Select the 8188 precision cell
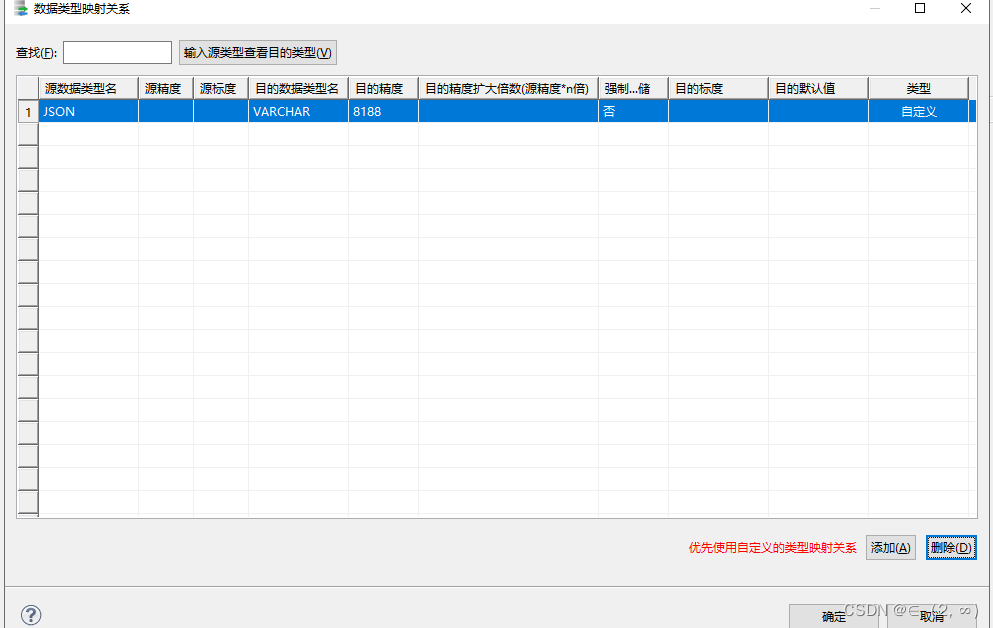993x628 pixels. 384,111
